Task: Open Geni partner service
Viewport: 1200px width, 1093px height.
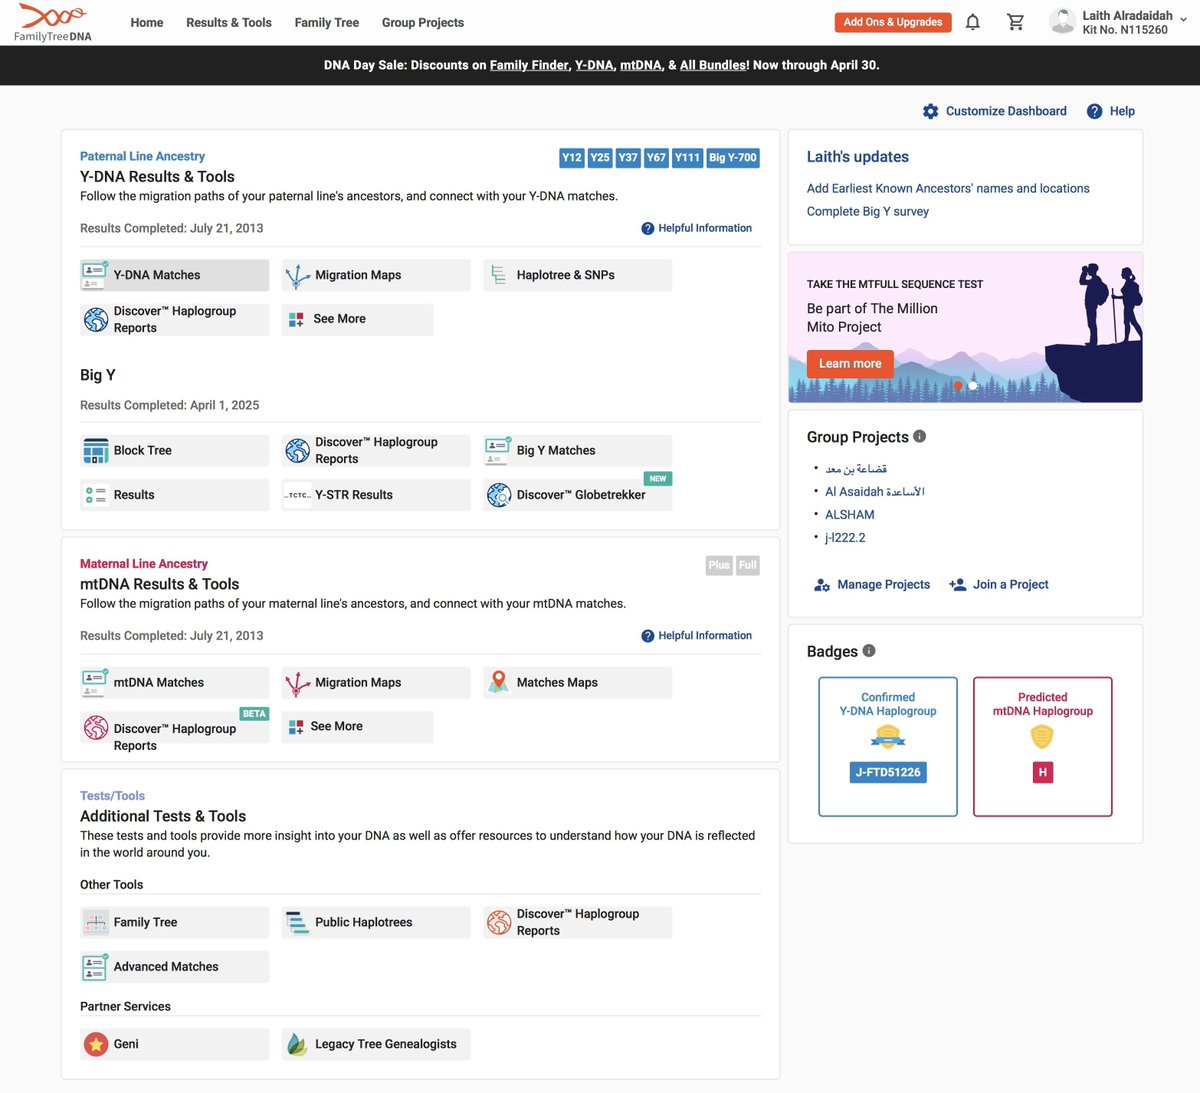Action: coord(174,1045)
